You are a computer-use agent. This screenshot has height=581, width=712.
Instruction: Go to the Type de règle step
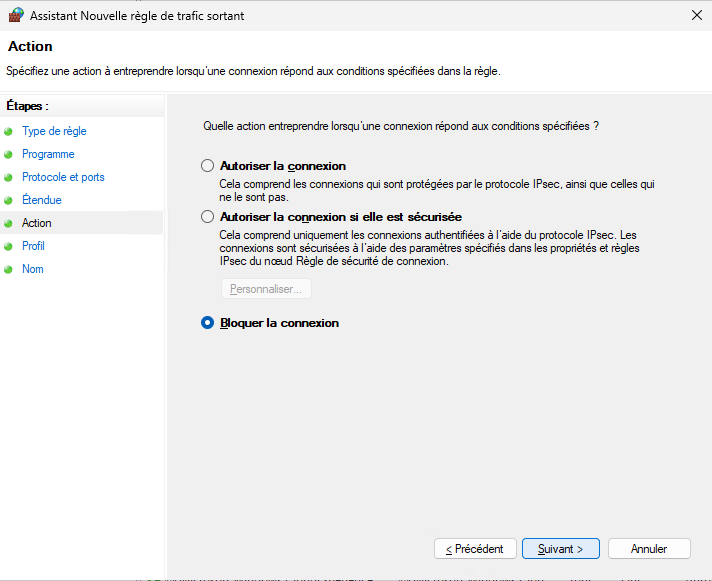54,131
